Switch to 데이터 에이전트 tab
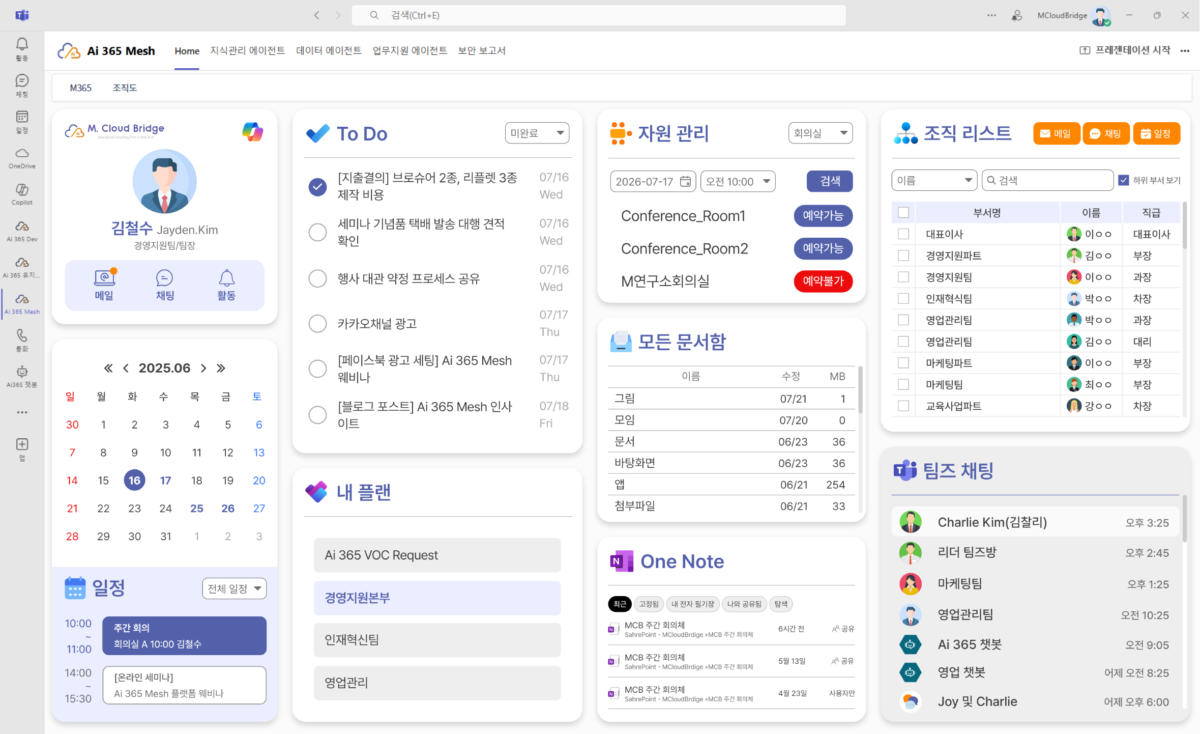 (x=329, y=50)
